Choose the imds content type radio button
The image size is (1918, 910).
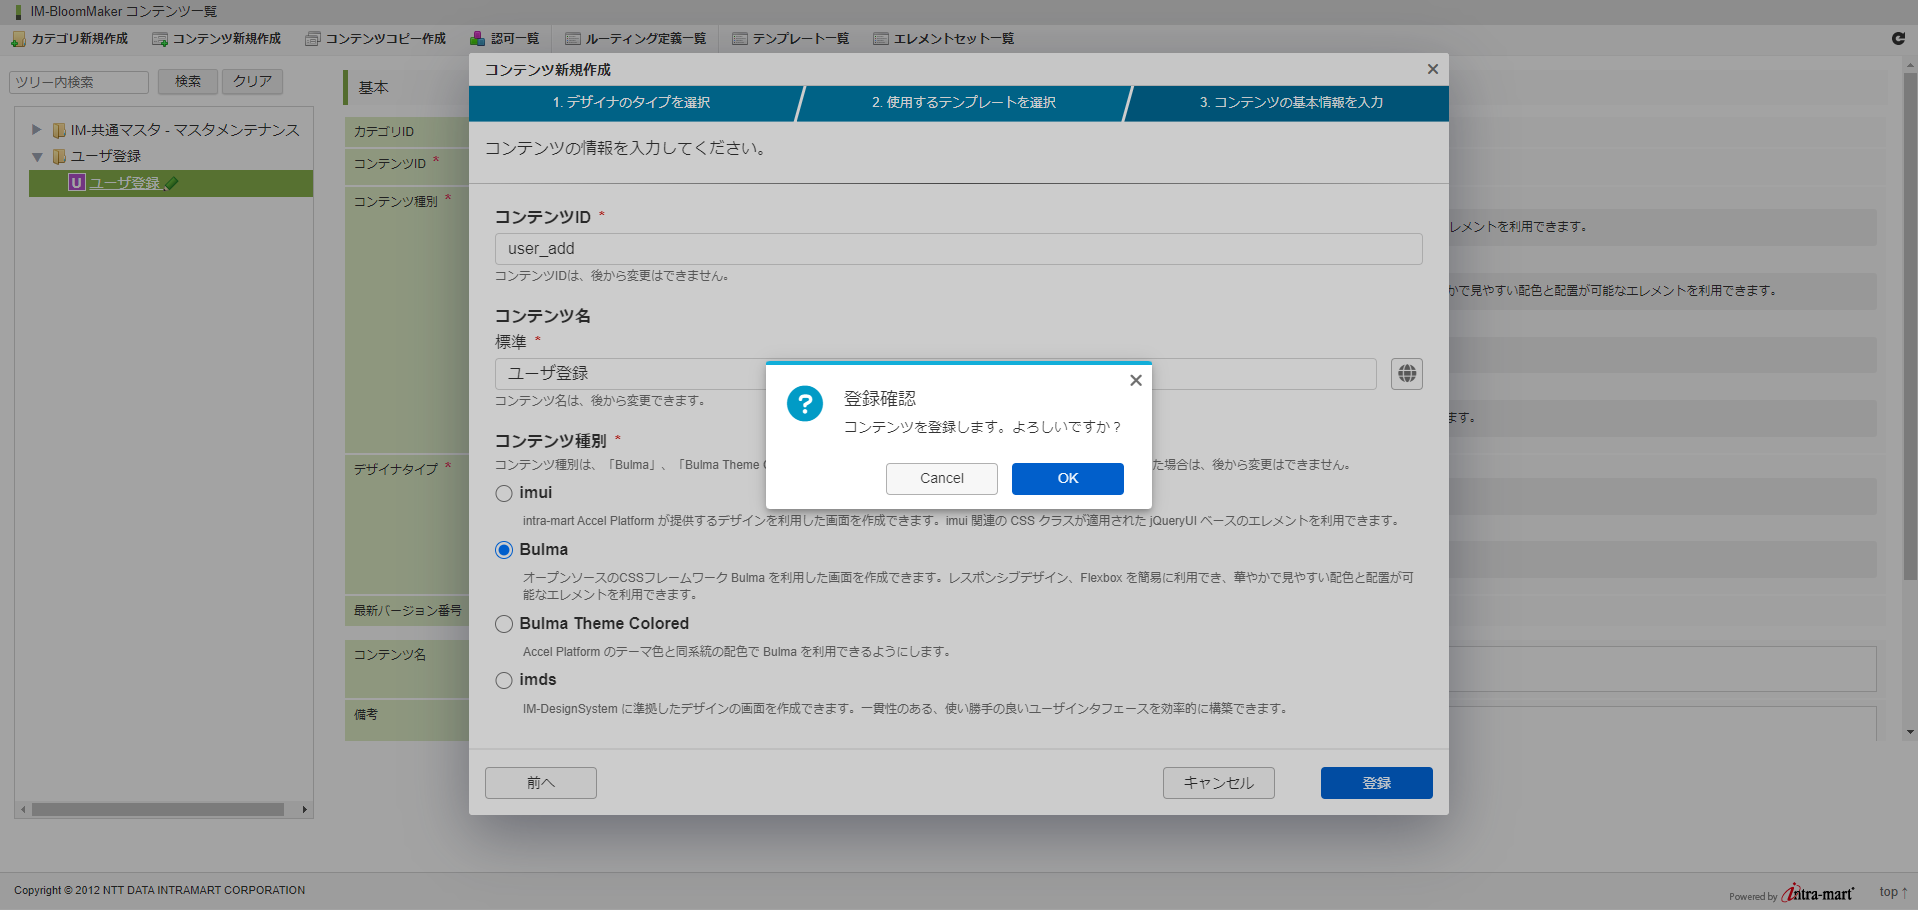tap(504, 681)
